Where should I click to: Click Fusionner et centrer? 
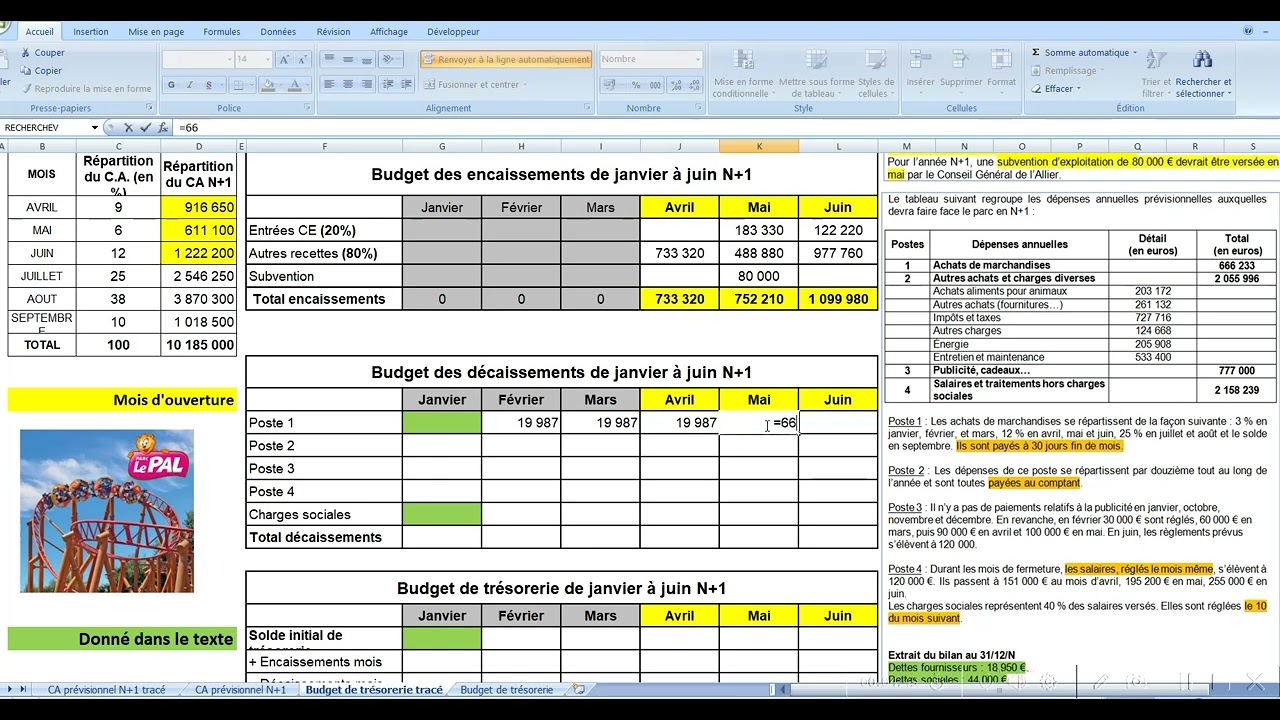click(476, 85)
